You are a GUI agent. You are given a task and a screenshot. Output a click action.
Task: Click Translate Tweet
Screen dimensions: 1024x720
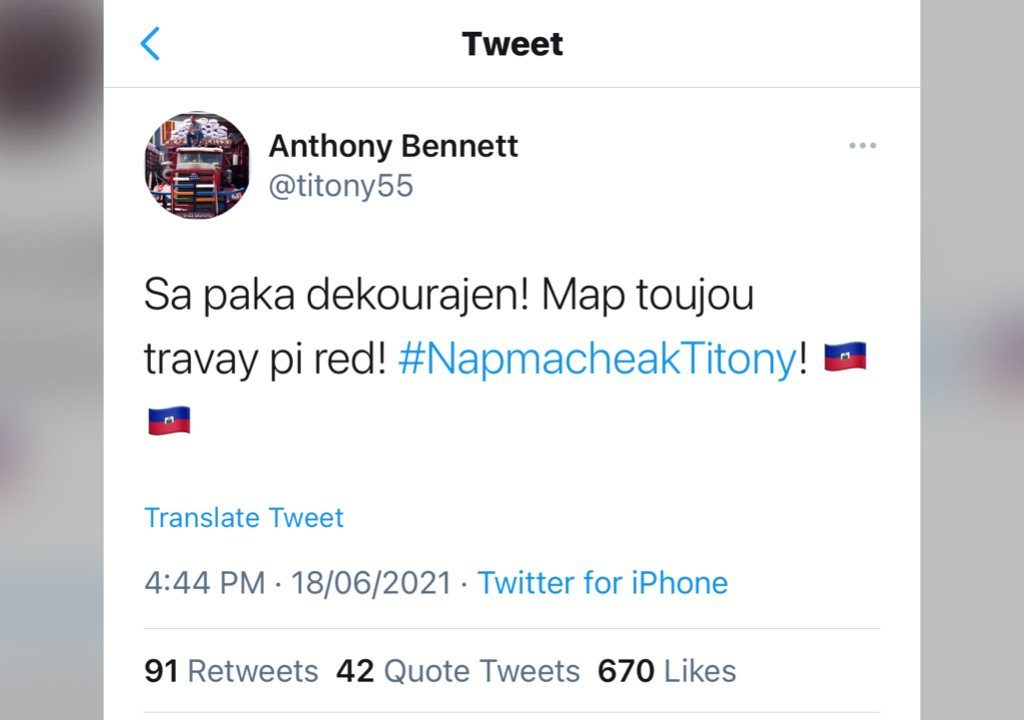tap(244, 518)
